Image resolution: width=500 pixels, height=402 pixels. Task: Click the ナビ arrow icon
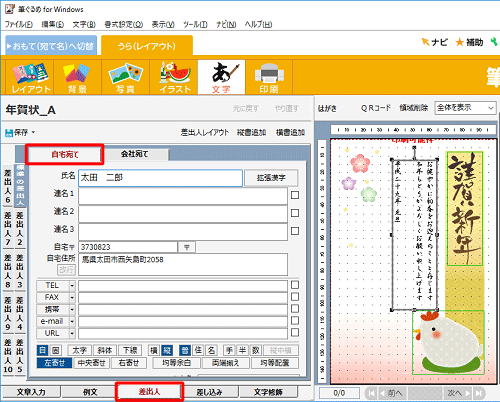(x=425, y=42)
